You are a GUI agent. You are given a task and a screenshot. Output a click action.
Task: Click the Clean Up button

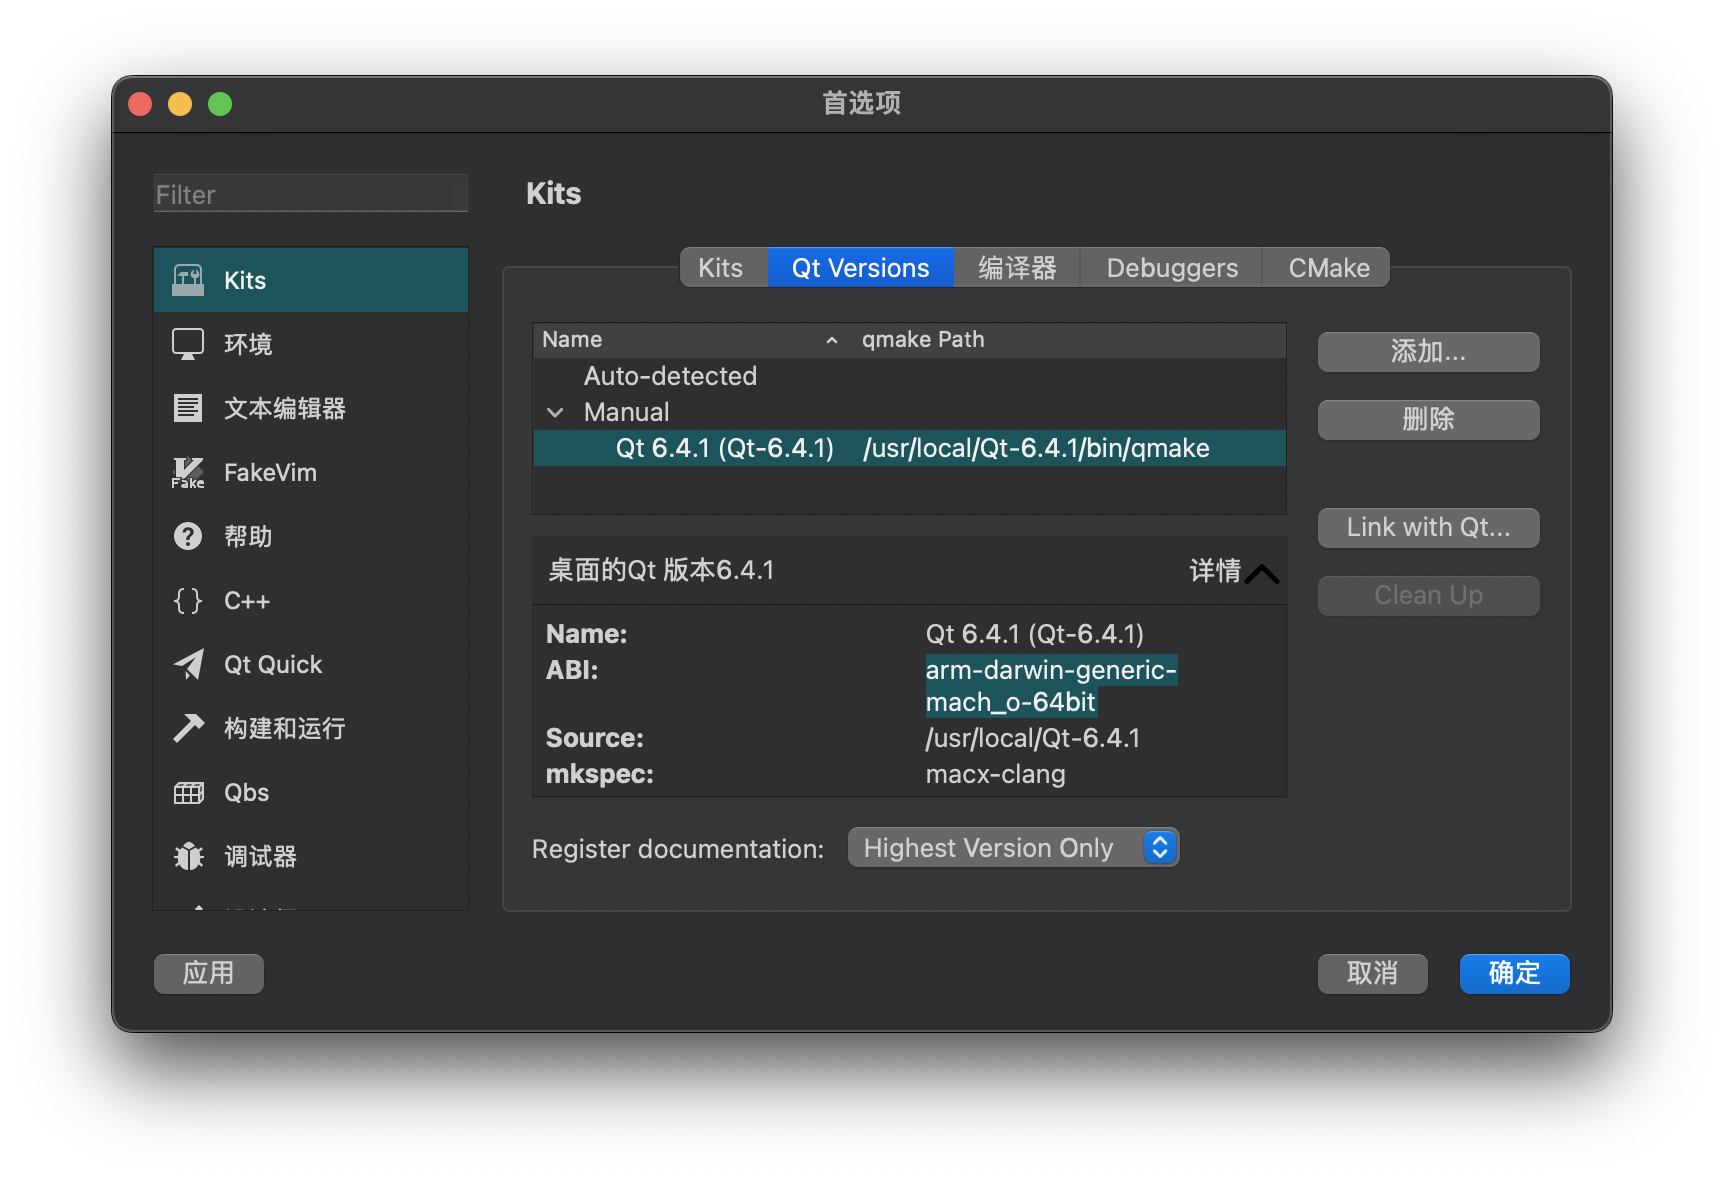pos(1428,596)
